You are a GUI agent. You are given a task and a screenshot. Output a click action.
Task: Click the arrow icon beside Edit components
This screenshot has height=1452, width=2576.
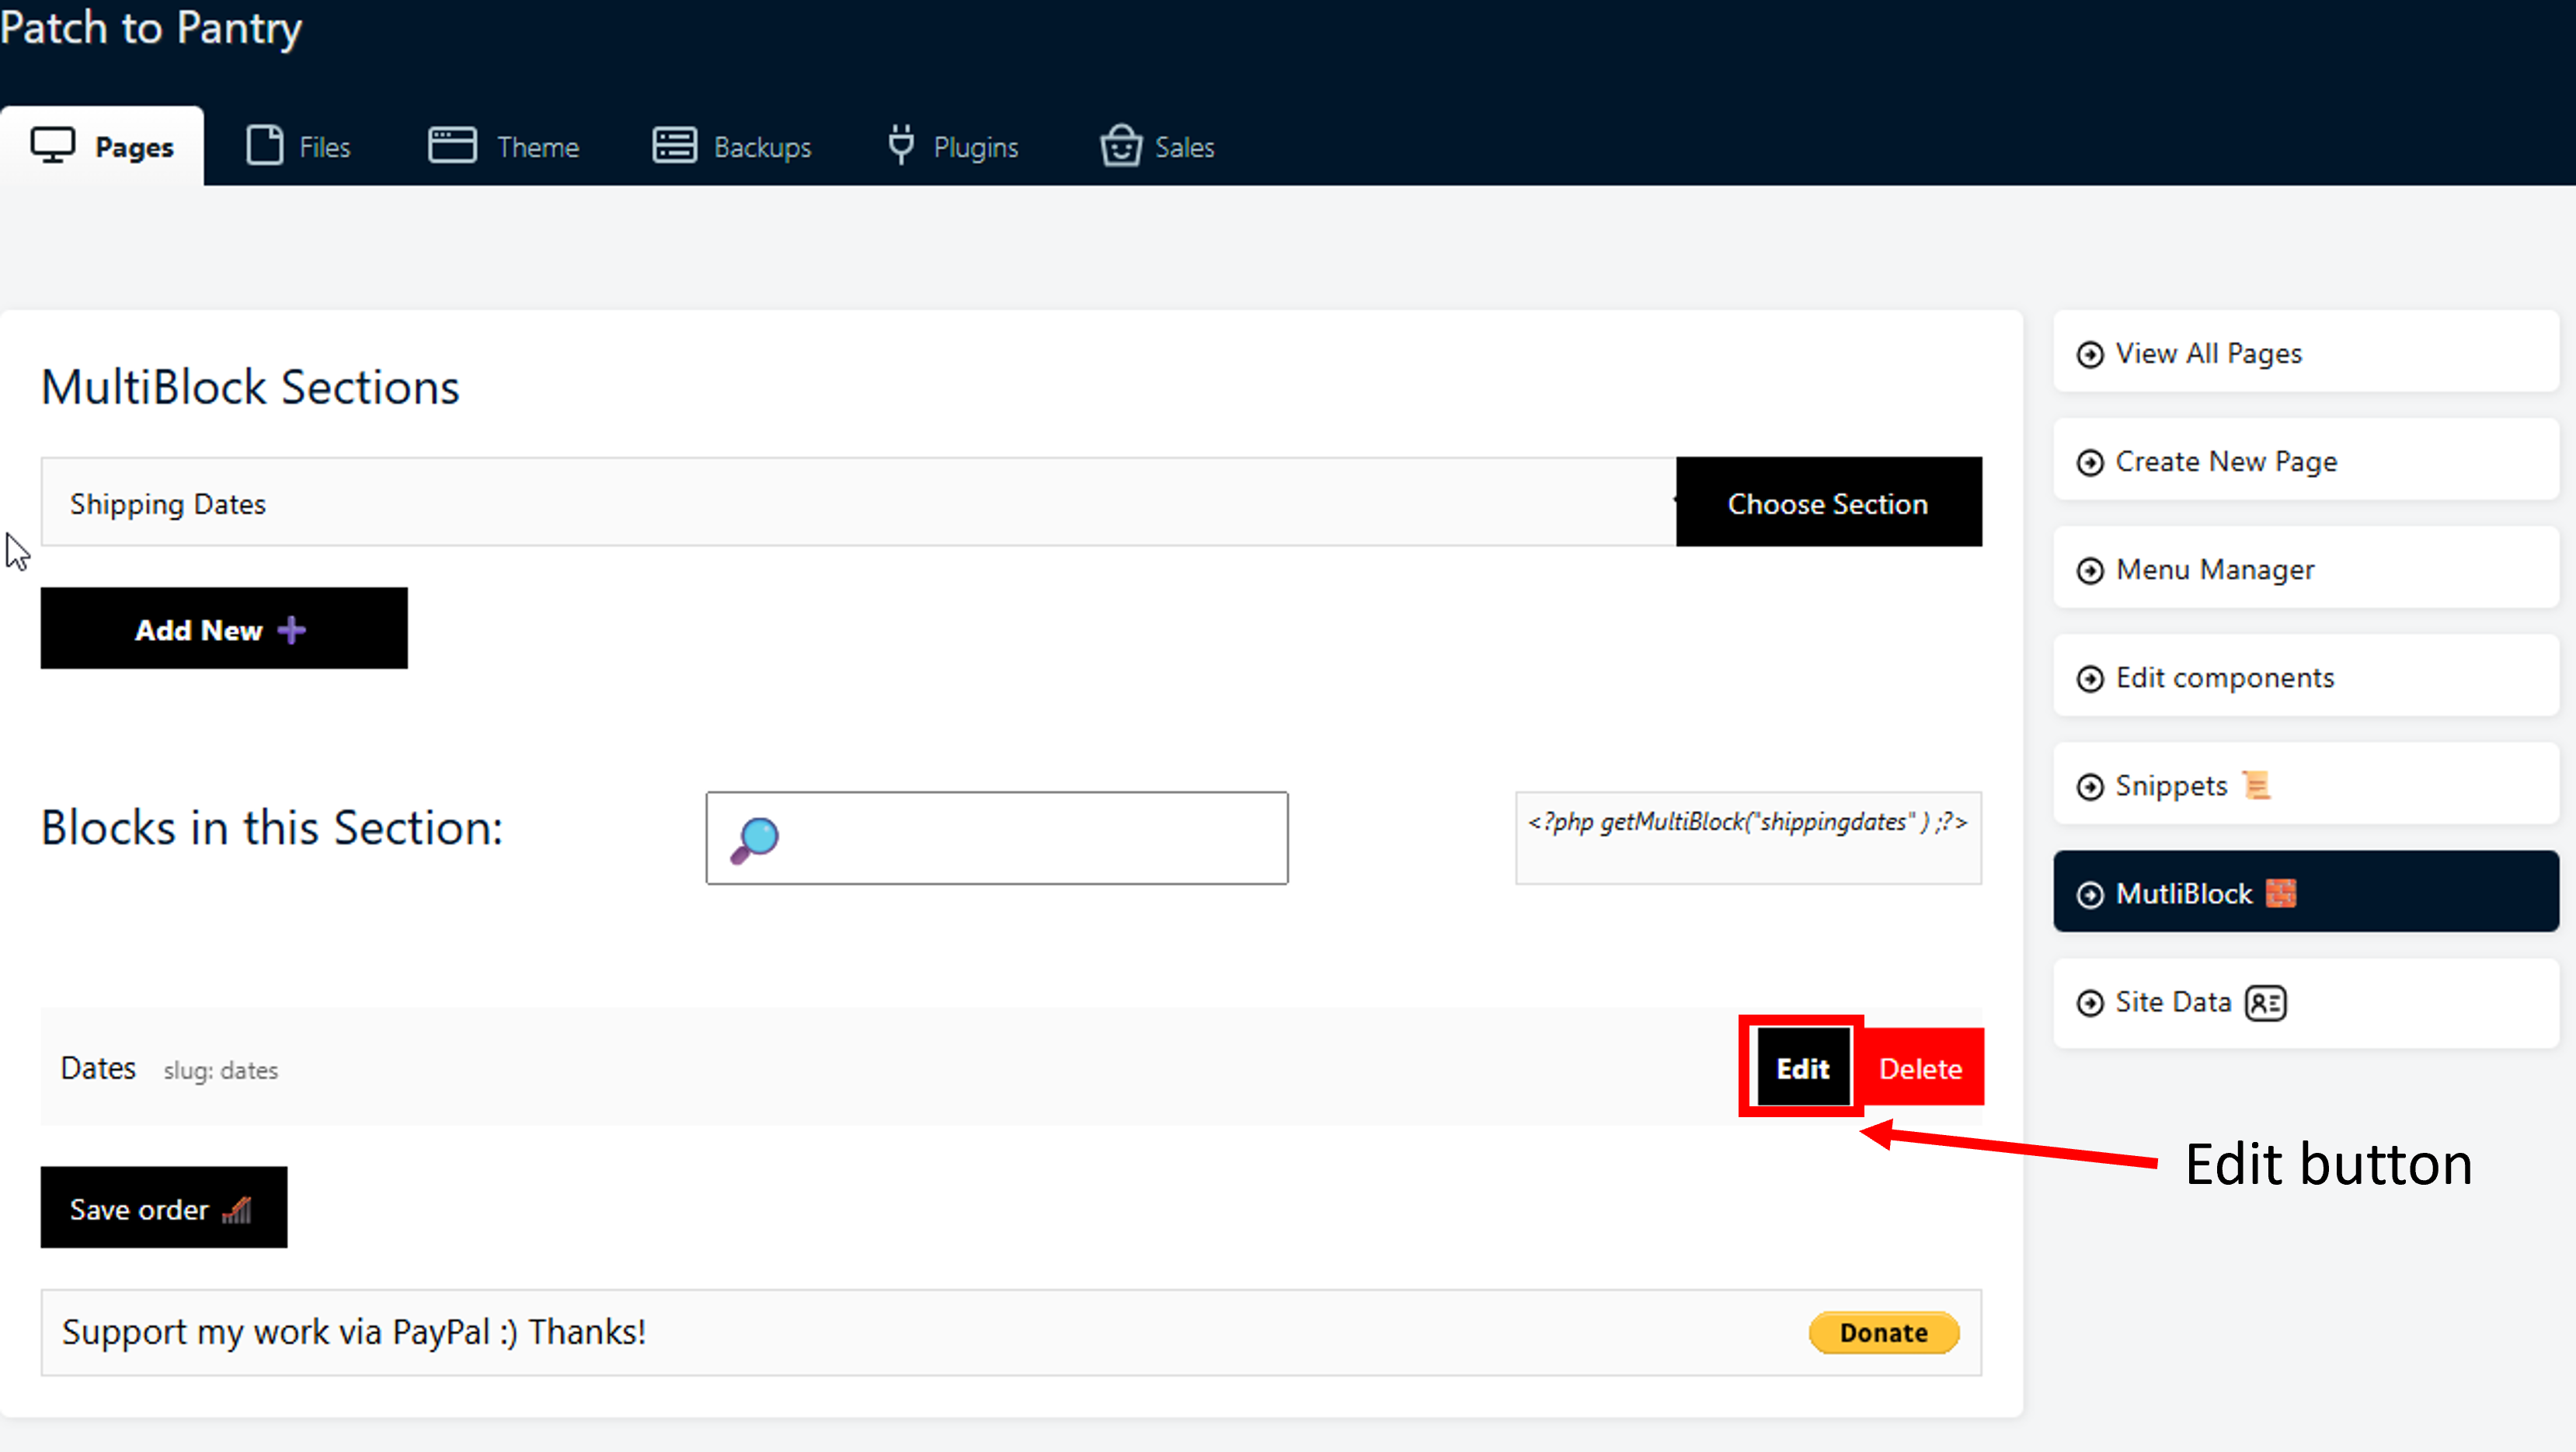click(2089, 678)
